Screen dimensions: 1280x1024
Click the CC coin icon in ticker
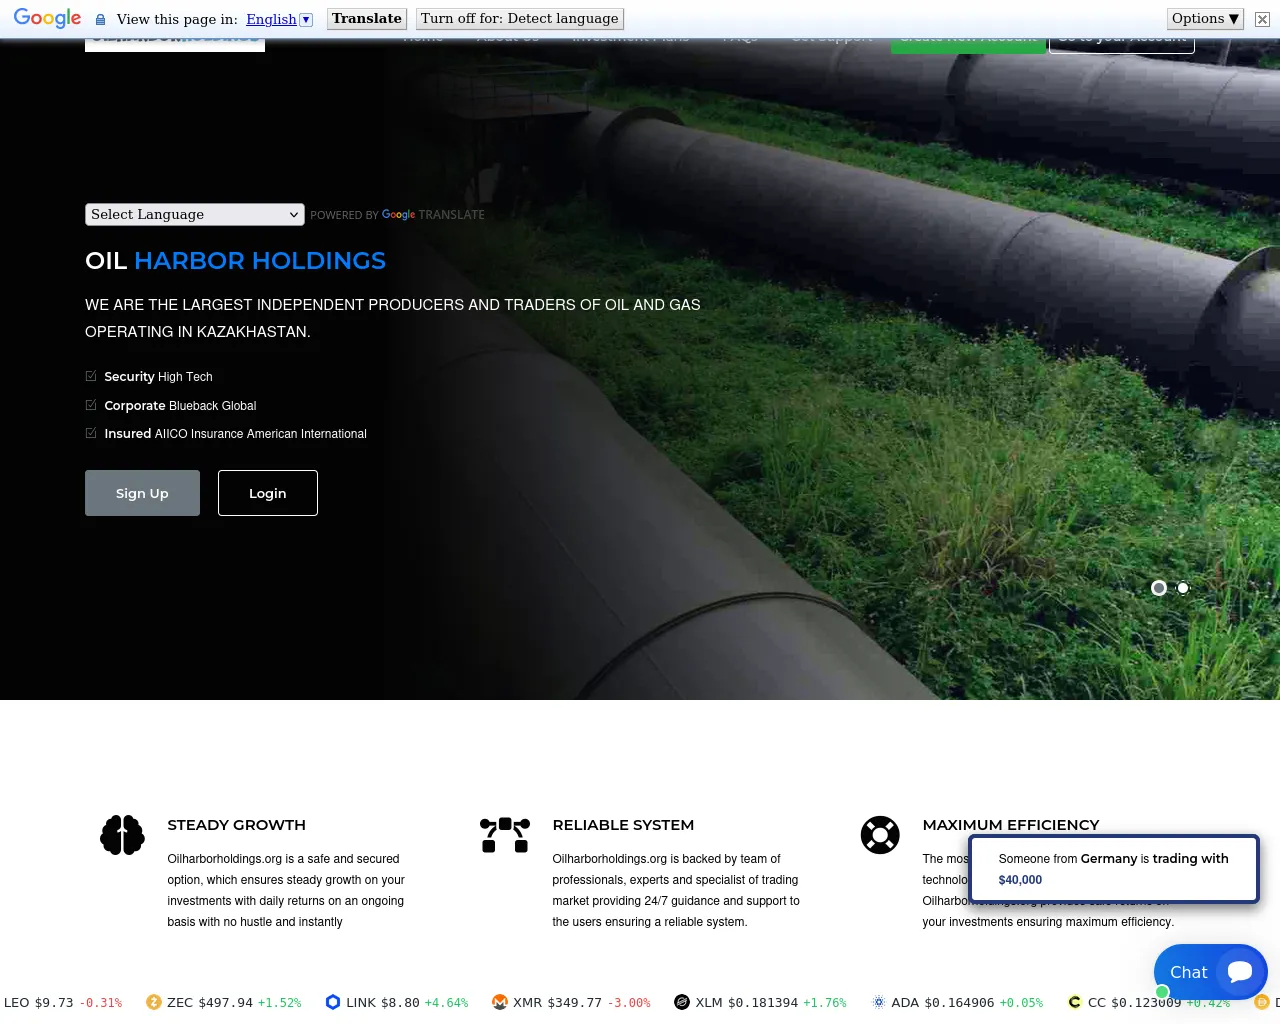[x=1075, y=1002]
